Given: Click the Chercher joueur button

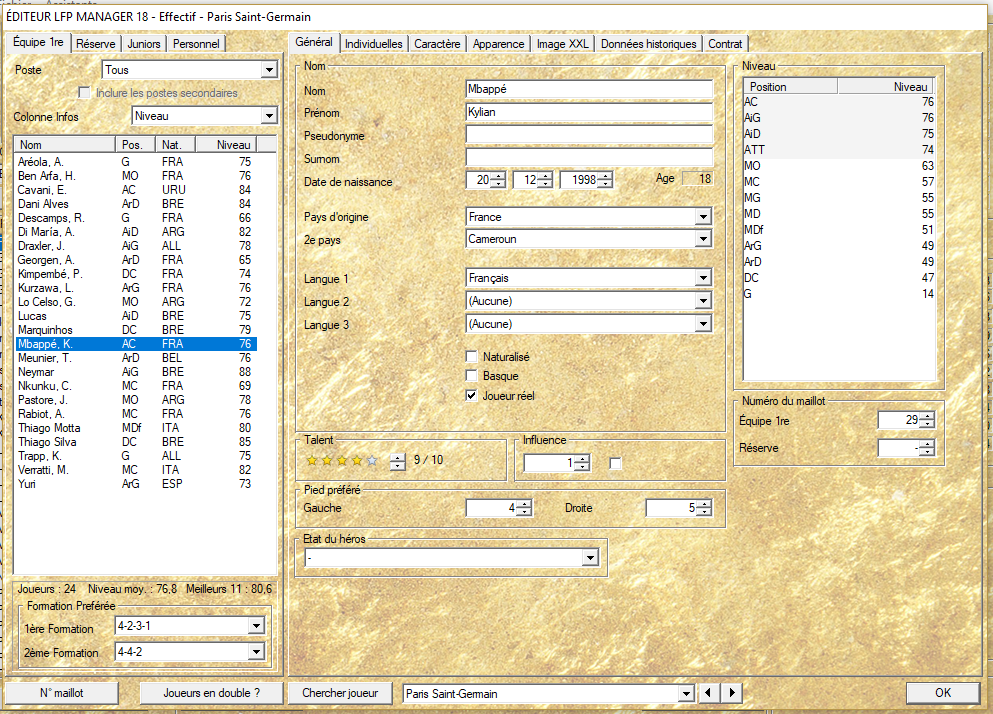Looking at the screenshot, I should click(340, 693).
